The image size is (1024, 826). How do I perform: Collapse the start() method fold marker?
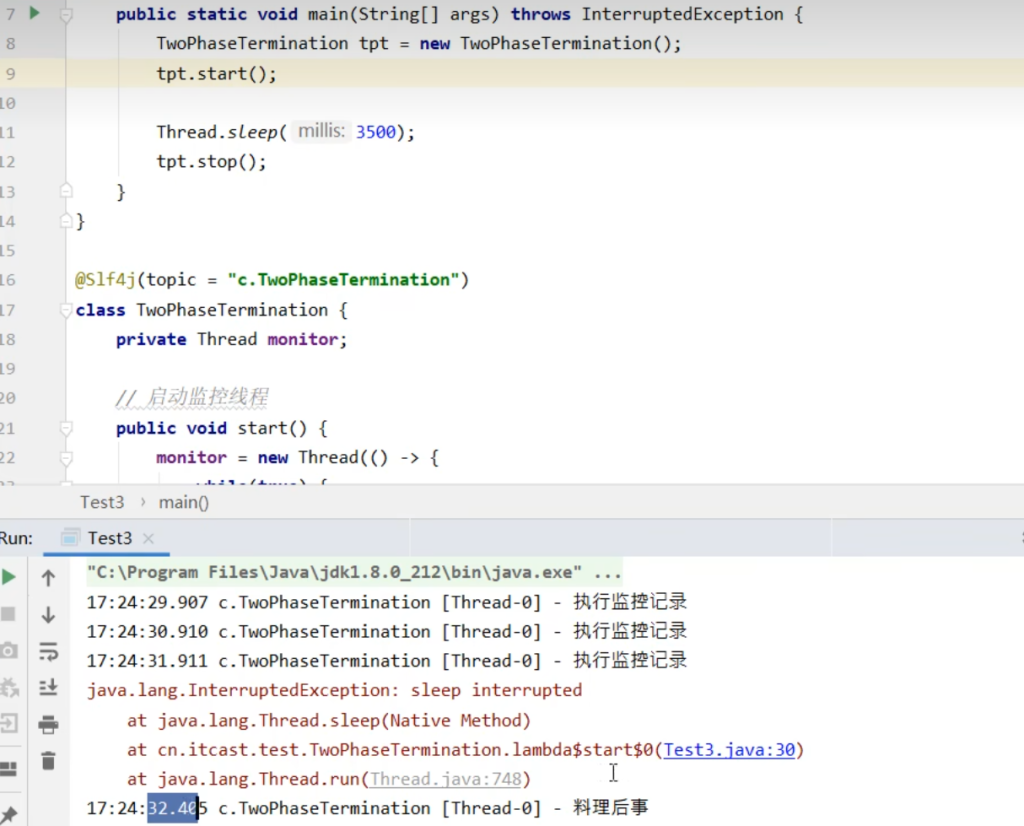66,428
